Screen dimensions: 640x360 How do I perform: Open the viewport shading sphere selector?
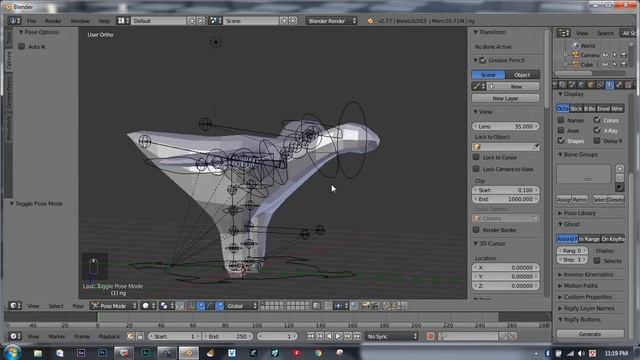pyautogui.click(x=147, y=305)
